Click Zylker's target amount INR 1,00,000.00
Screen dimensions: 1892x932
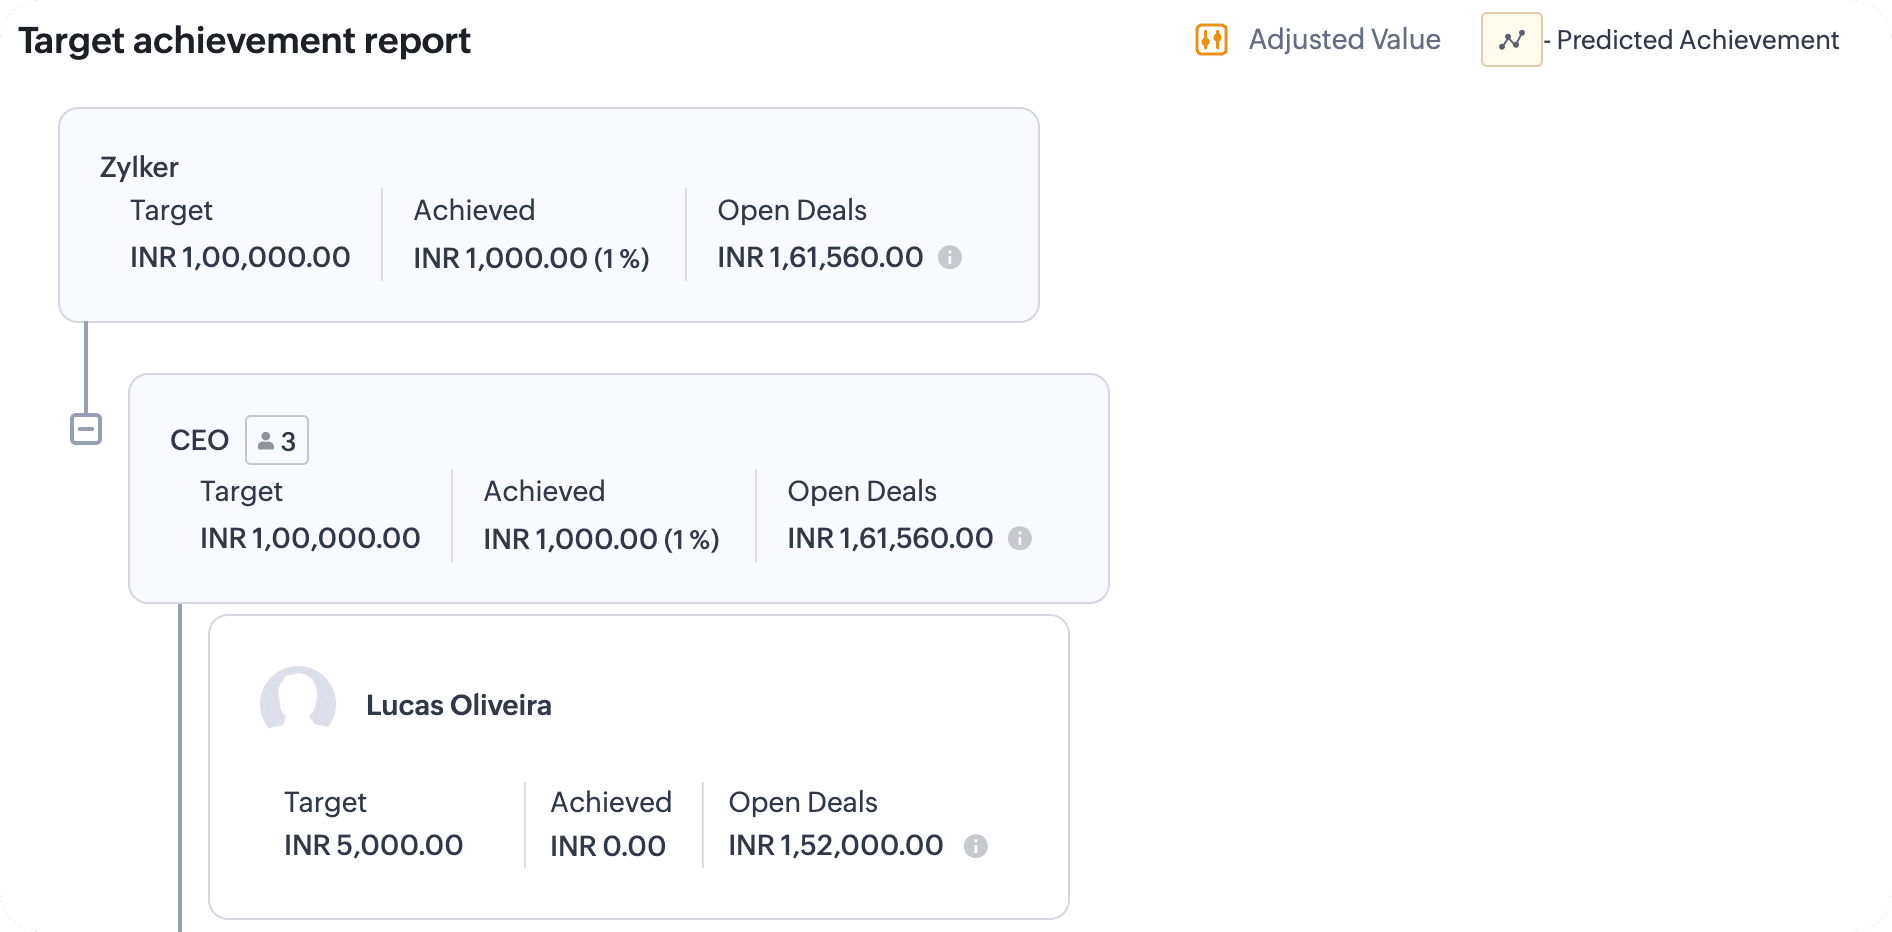tap(240, 258)
